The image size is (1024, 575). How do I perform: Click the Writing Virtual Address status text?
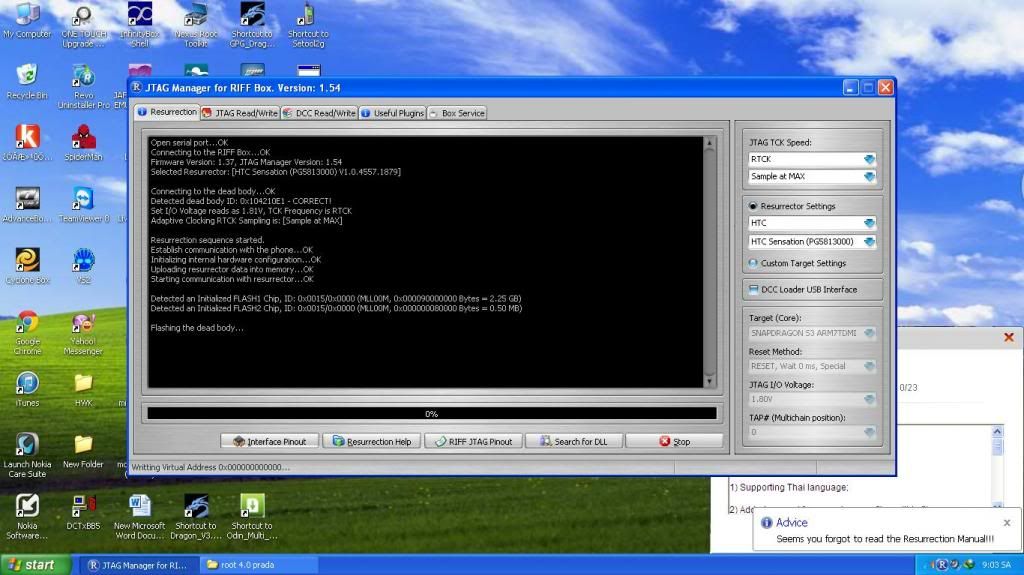[210, 467]
